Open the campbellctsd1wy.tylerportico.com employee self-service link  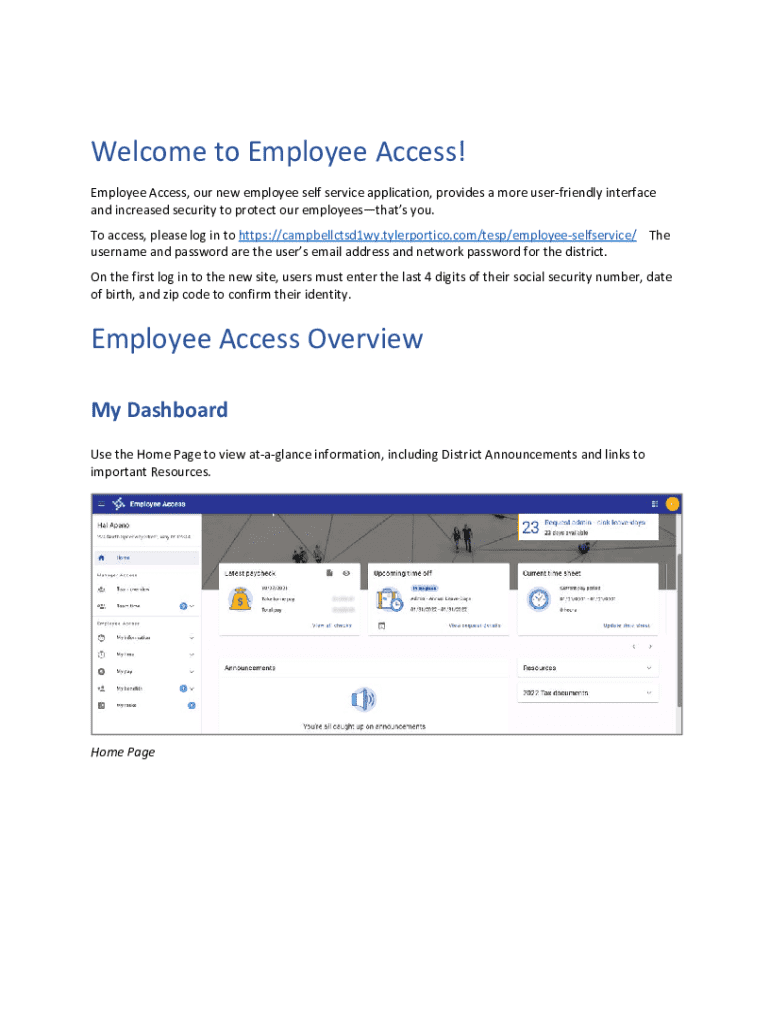tap(437, 235)
